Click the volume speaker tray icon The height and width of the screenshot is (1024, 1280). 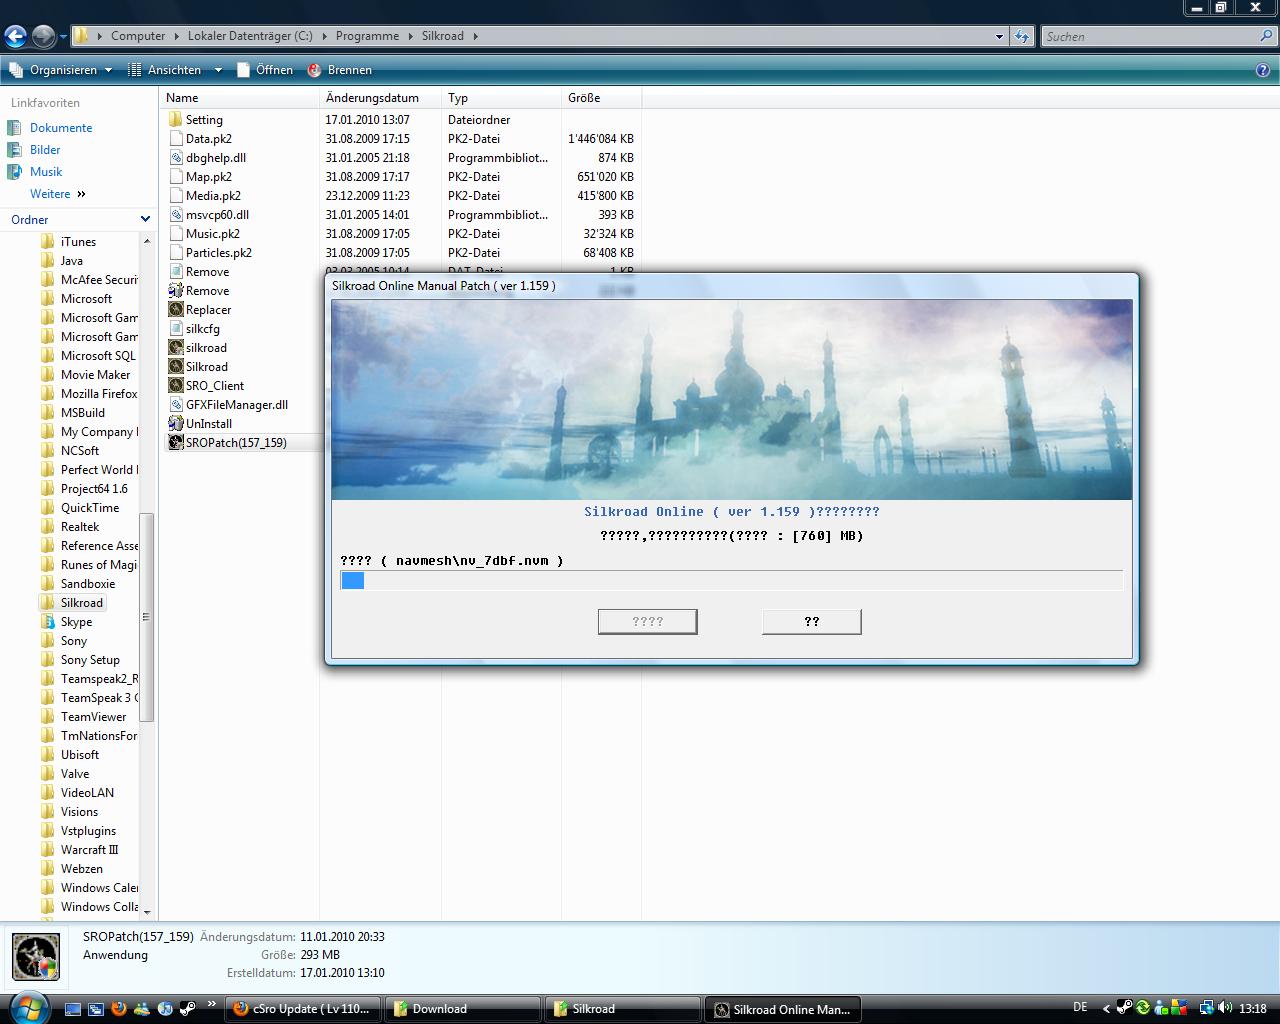pos(1227,1009)
